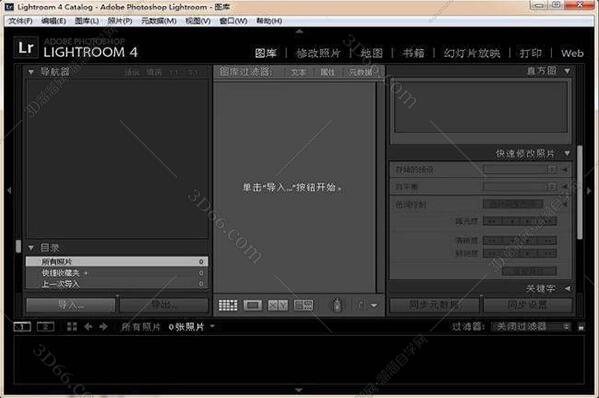599x398 pixels.
Task: Go back with the left arrow
Action: (x=88, y=327)
